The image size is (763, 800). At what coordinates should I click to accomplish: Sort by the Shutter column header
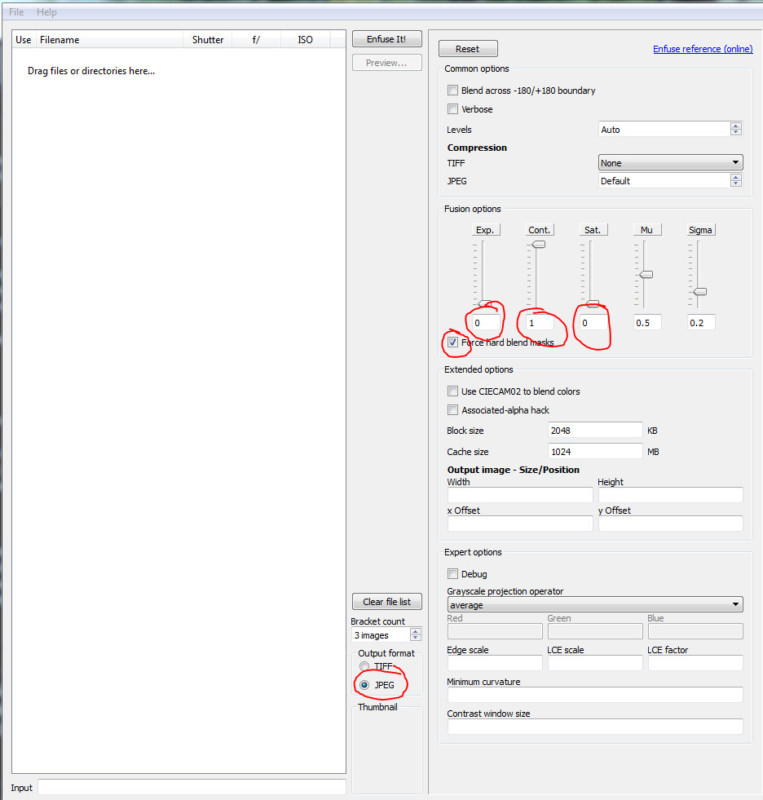click(x=207, y=40)
